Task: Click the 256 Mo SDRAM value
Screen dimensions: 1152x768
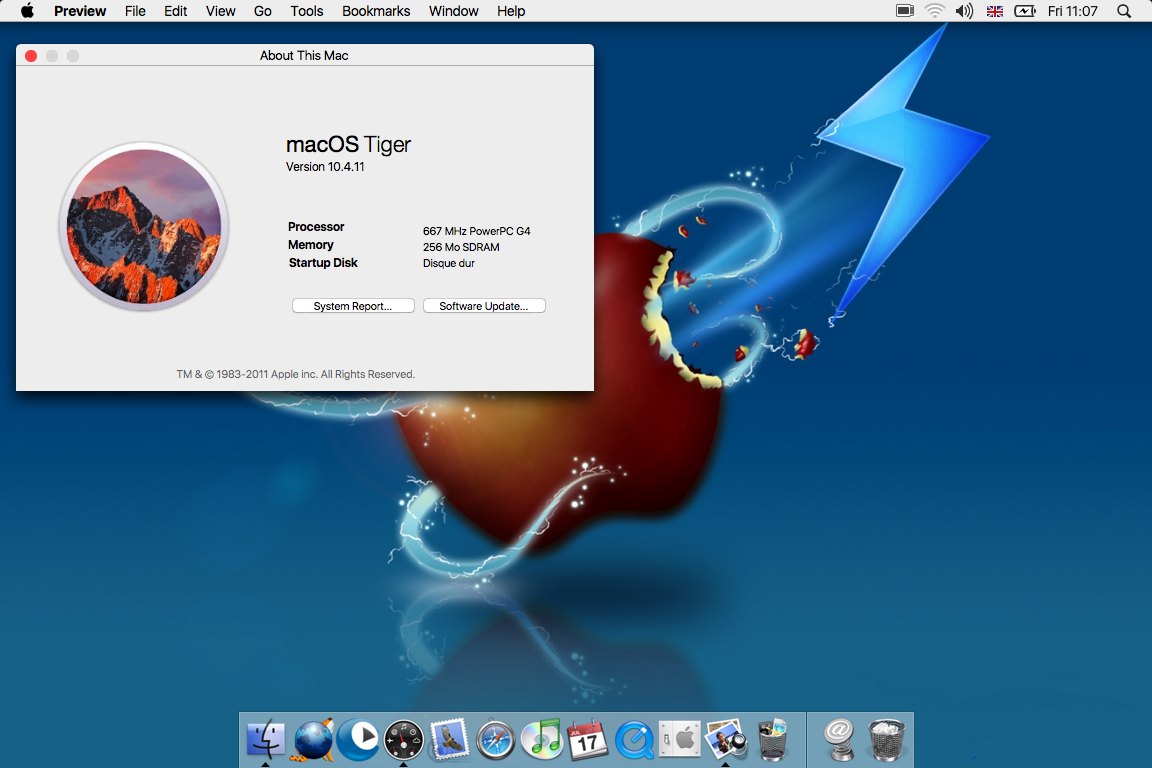Action: (461, 247)
